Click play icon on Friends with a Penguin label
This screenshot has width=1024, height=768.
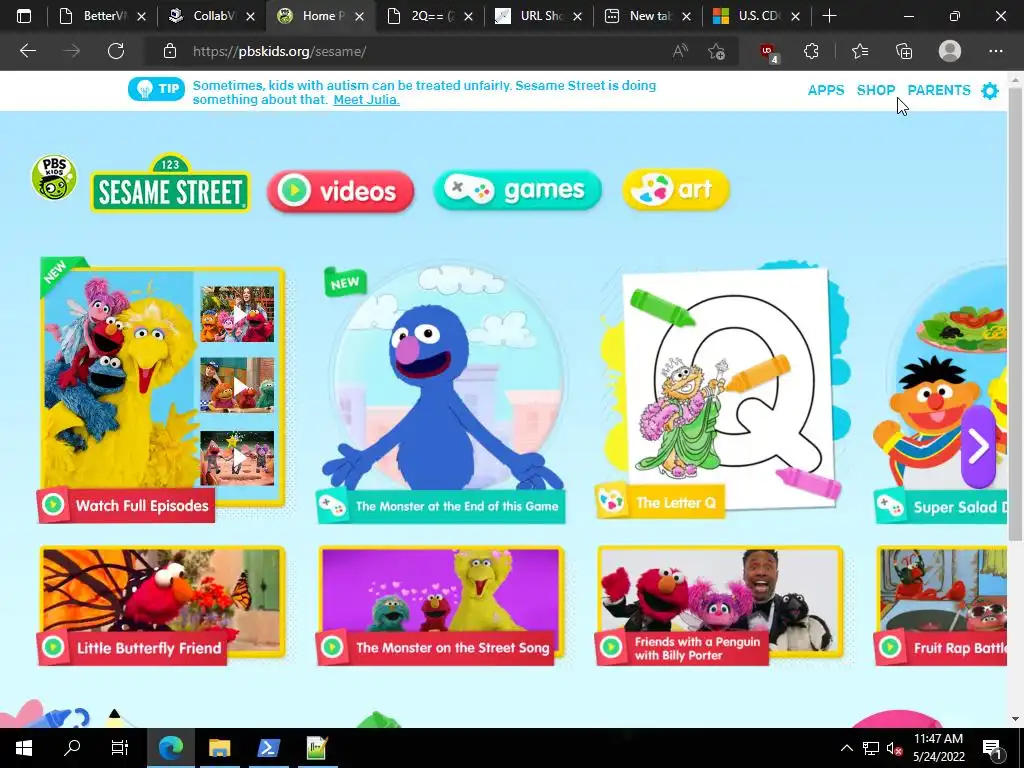611,647
